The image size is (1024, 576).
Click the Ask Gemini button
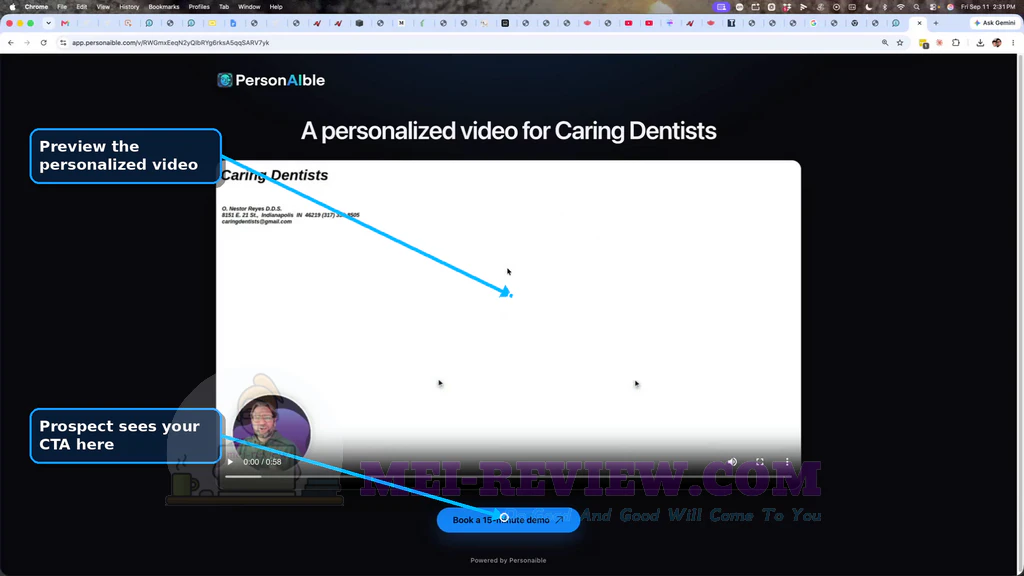(995, 23)
